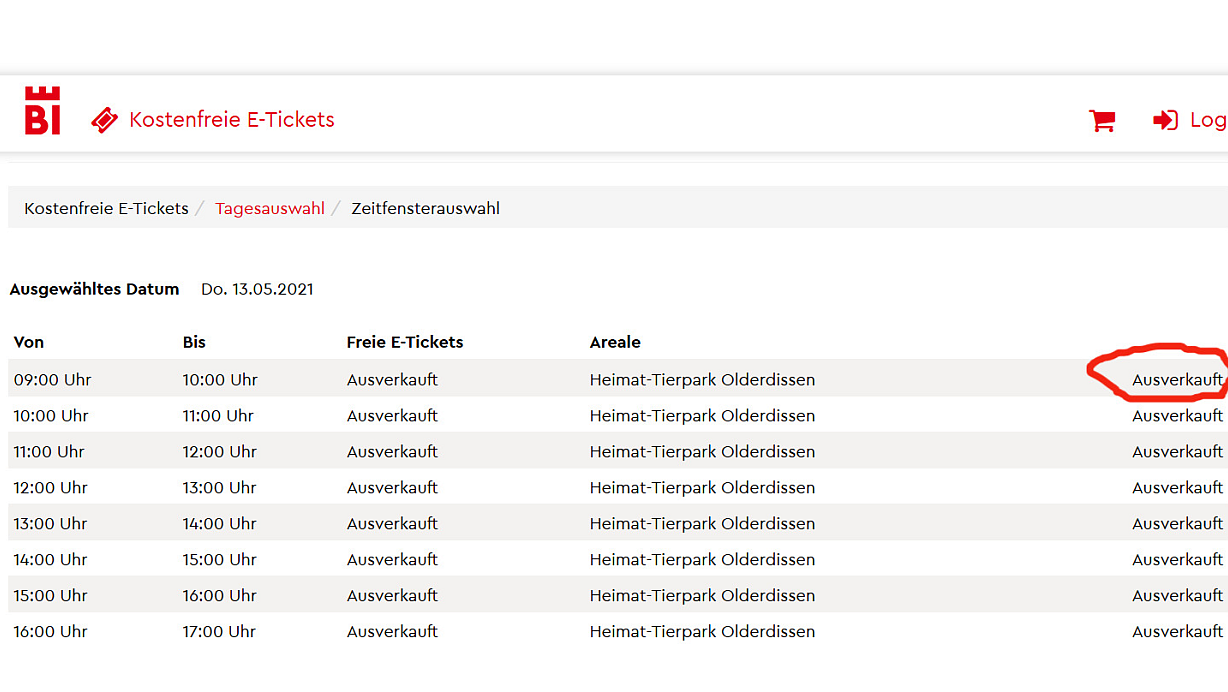The image size is (1228, 692).
Task: Click circled Ausverkauft button for 09:00 slot
Action: click(x=1177, y=380)
